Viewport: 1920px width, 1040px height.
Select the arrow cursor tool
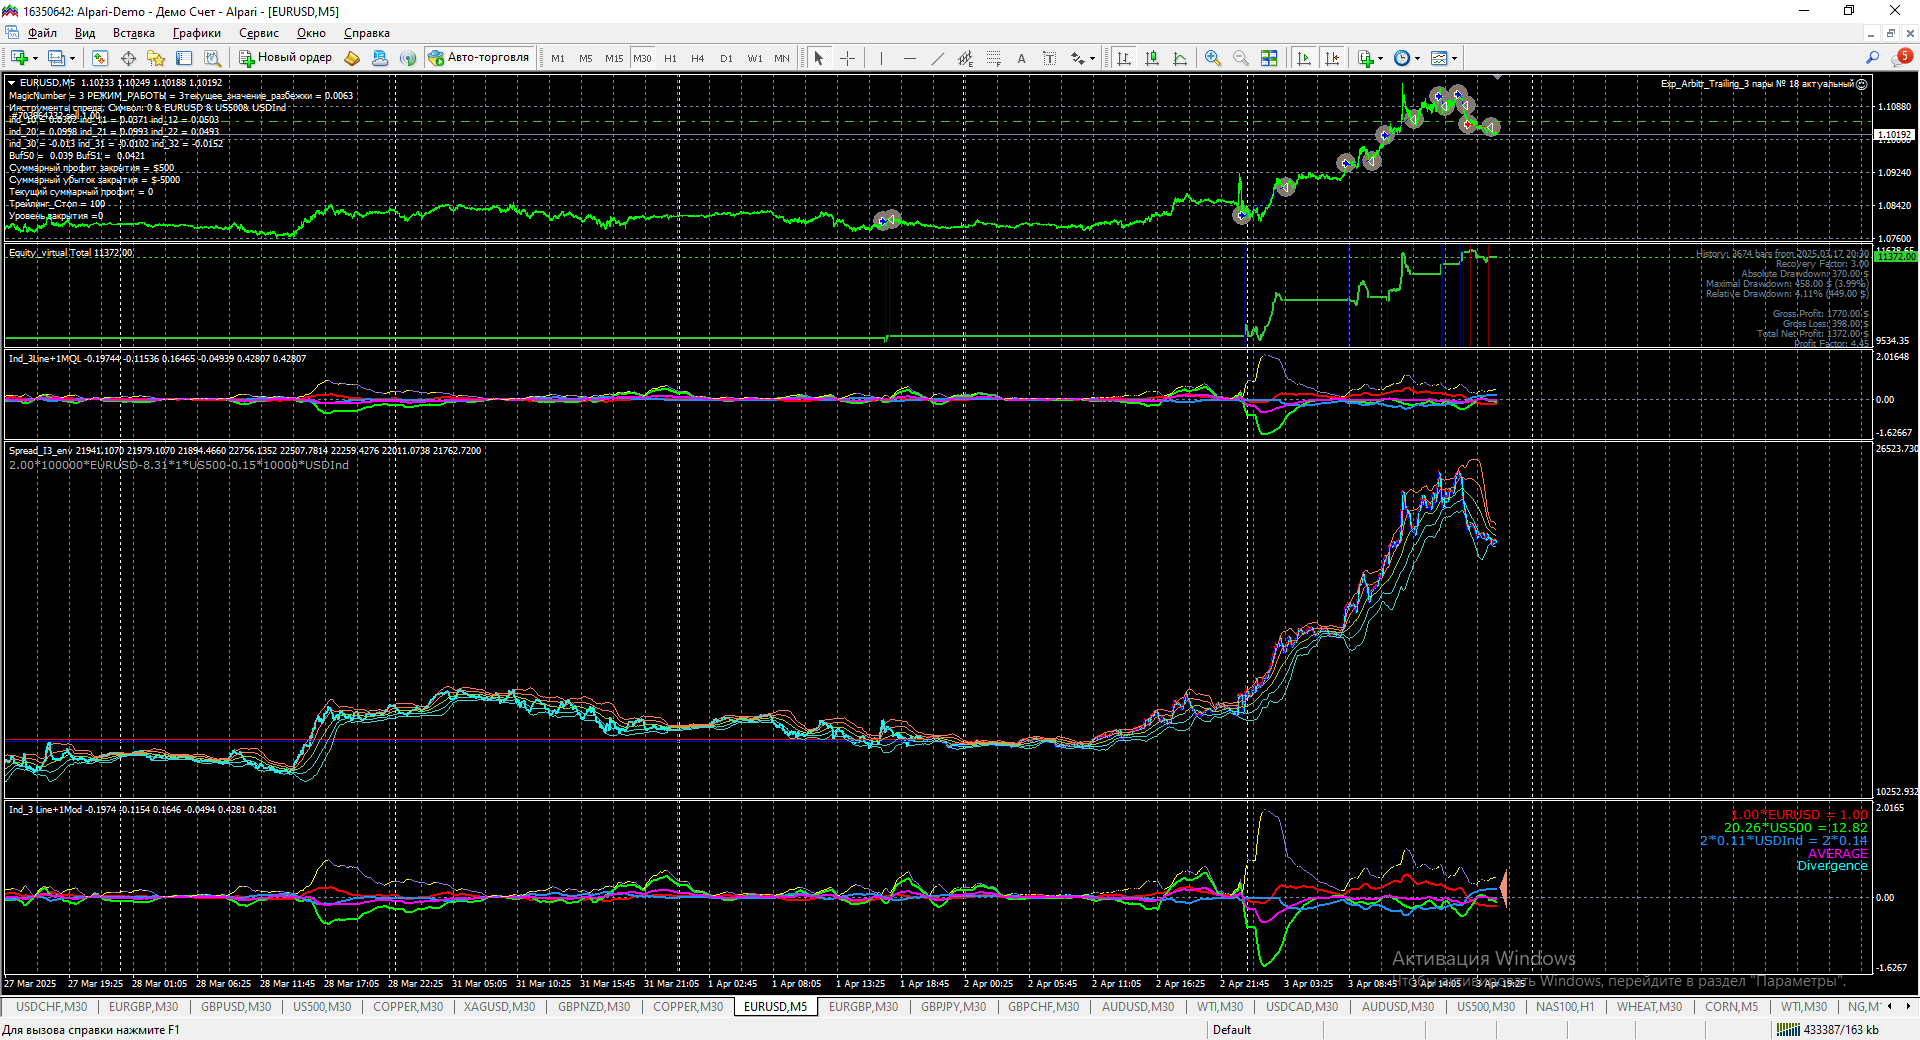(x=819, y=58)
